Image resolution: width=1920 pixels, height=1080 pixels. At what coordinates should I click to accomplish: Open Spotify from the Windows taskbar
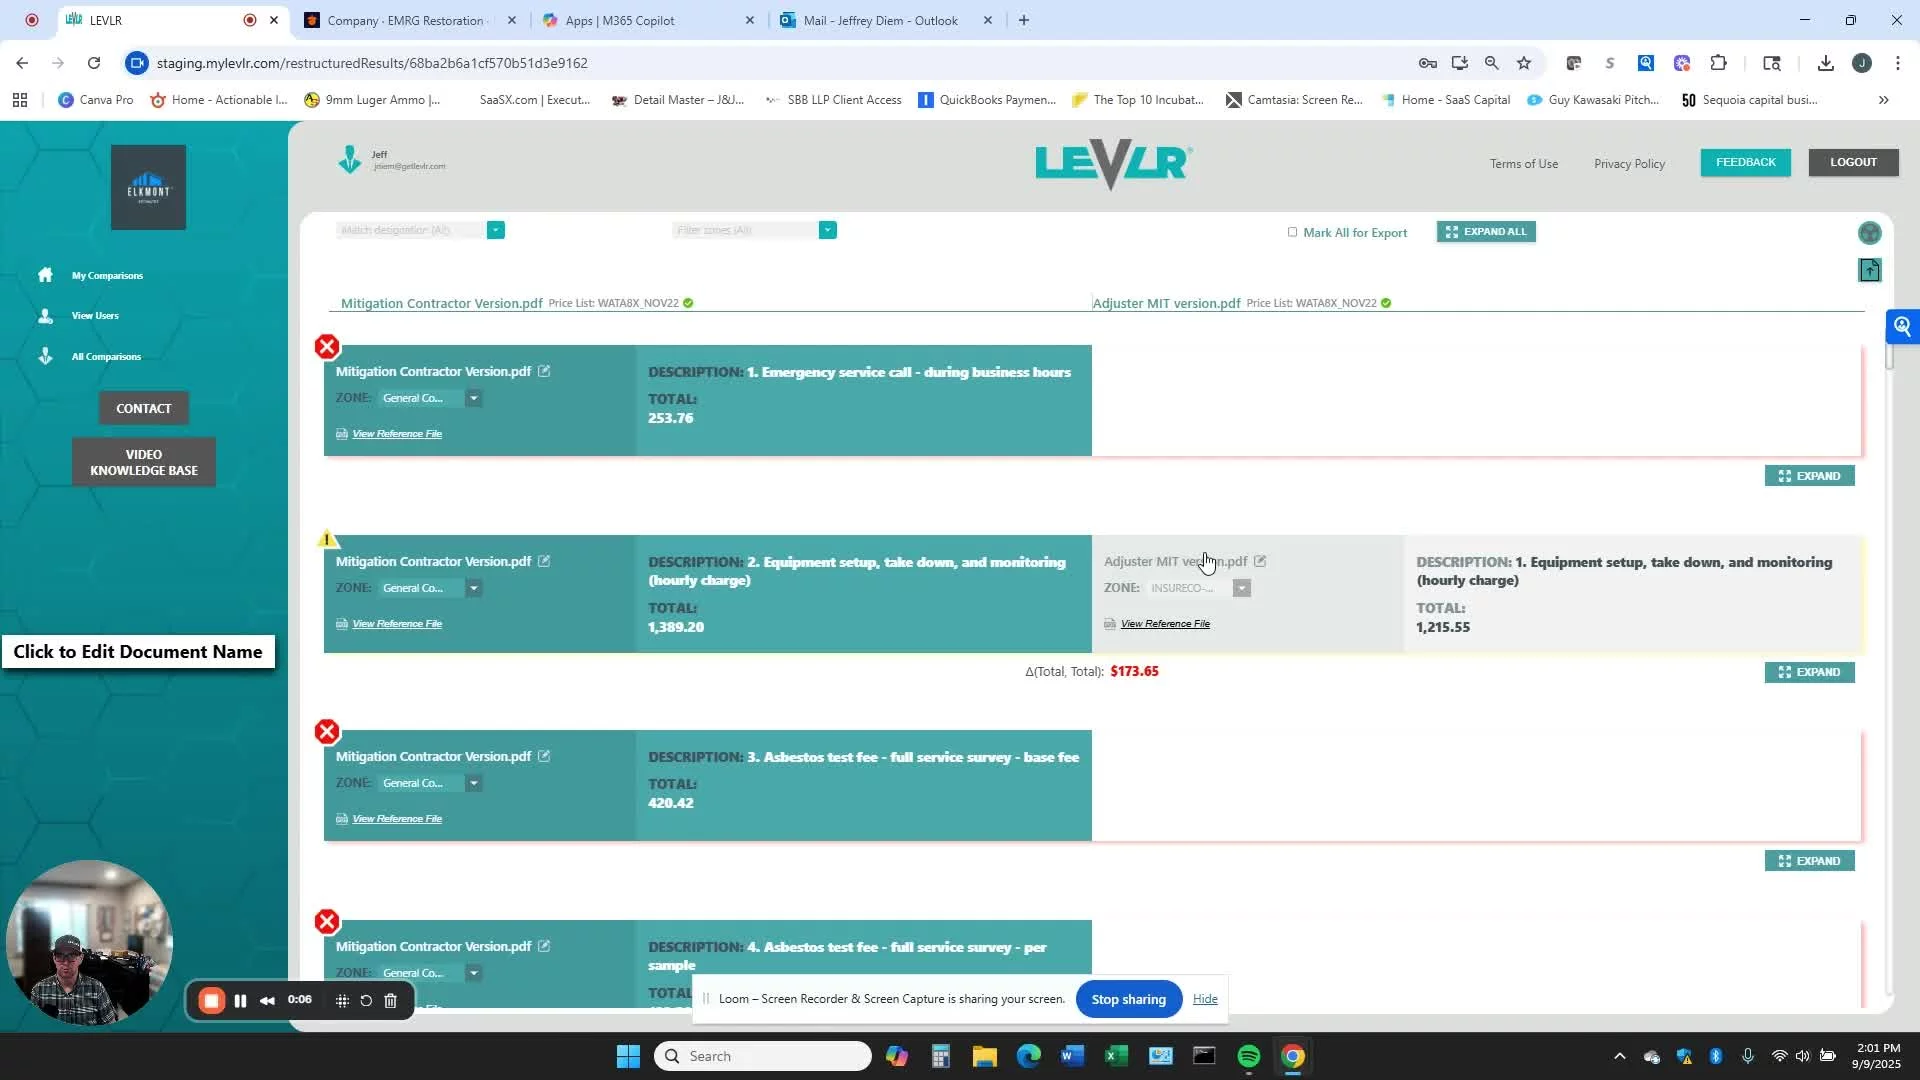click(1248, 1057)
